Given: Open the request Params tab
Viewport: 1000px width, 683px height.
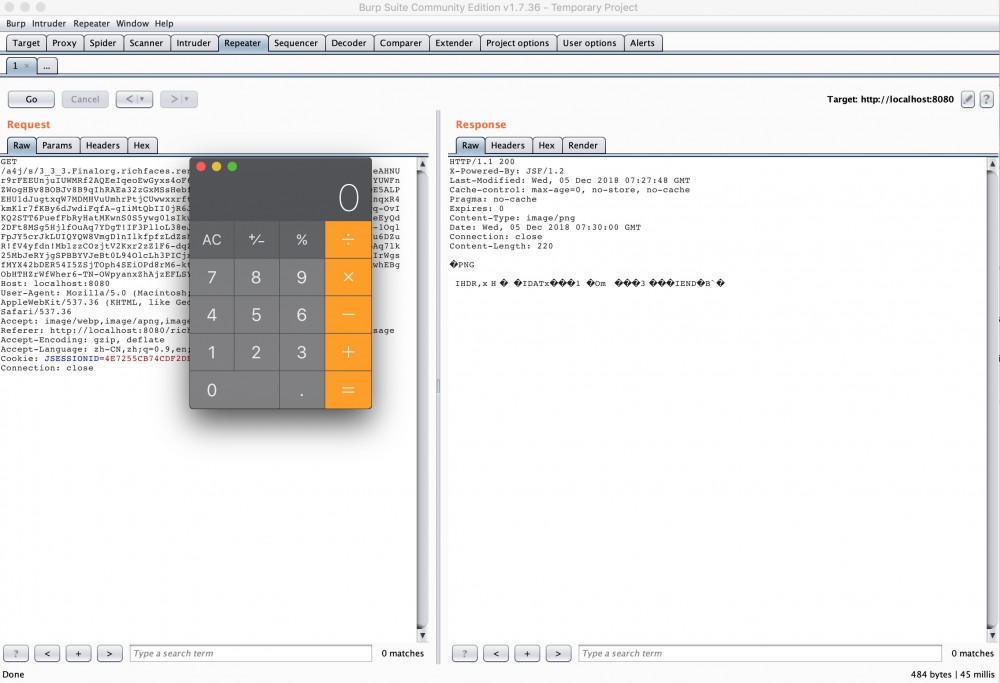Looking at the screenshot, I should point(58,145).
